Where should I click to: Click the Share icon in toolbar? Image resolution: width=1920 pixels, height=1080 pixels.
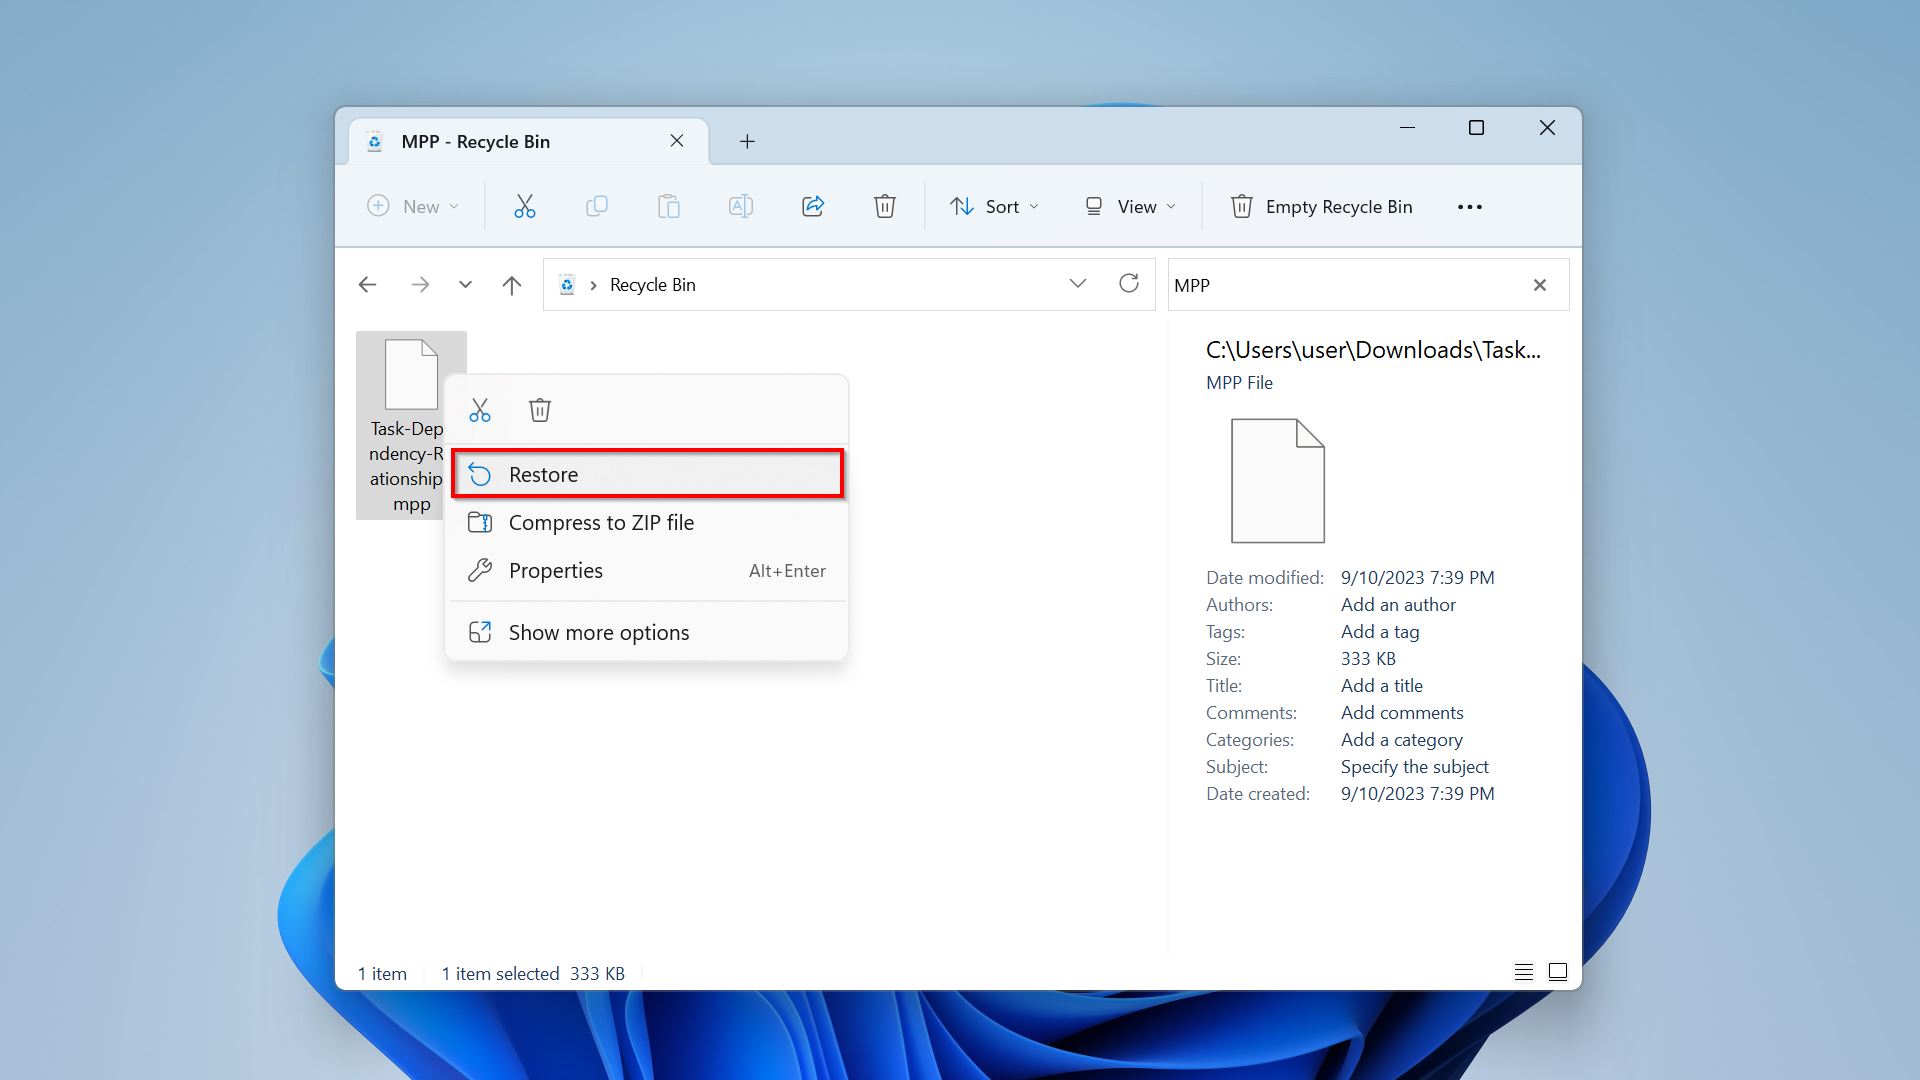click(812, 206)
